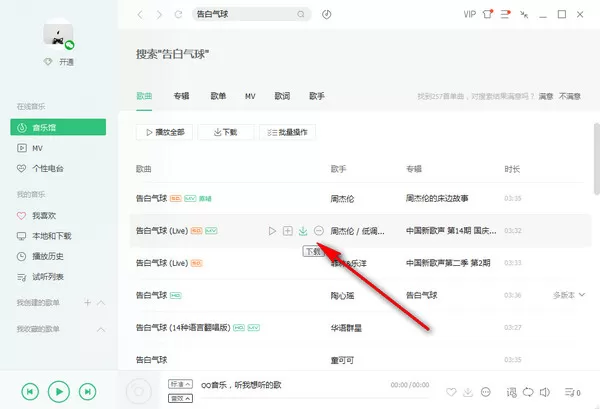
Task: Open 音效 sound effect dropdown
Action: tap(180, 398)
